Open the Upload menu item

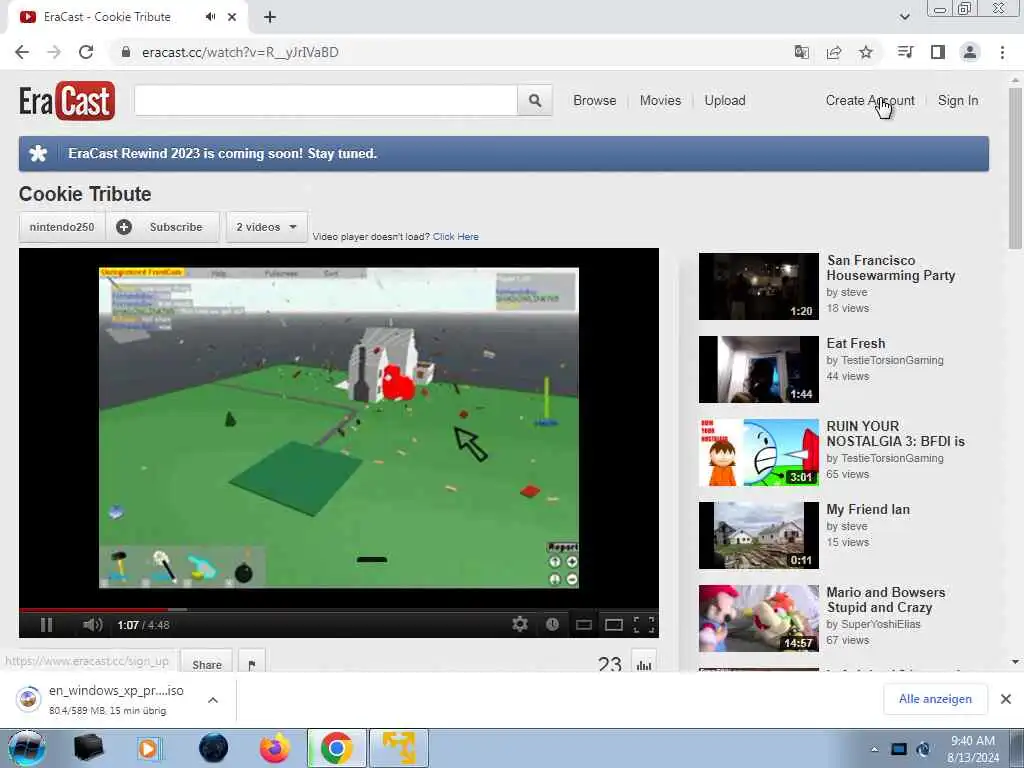click(x=725, y=101)
